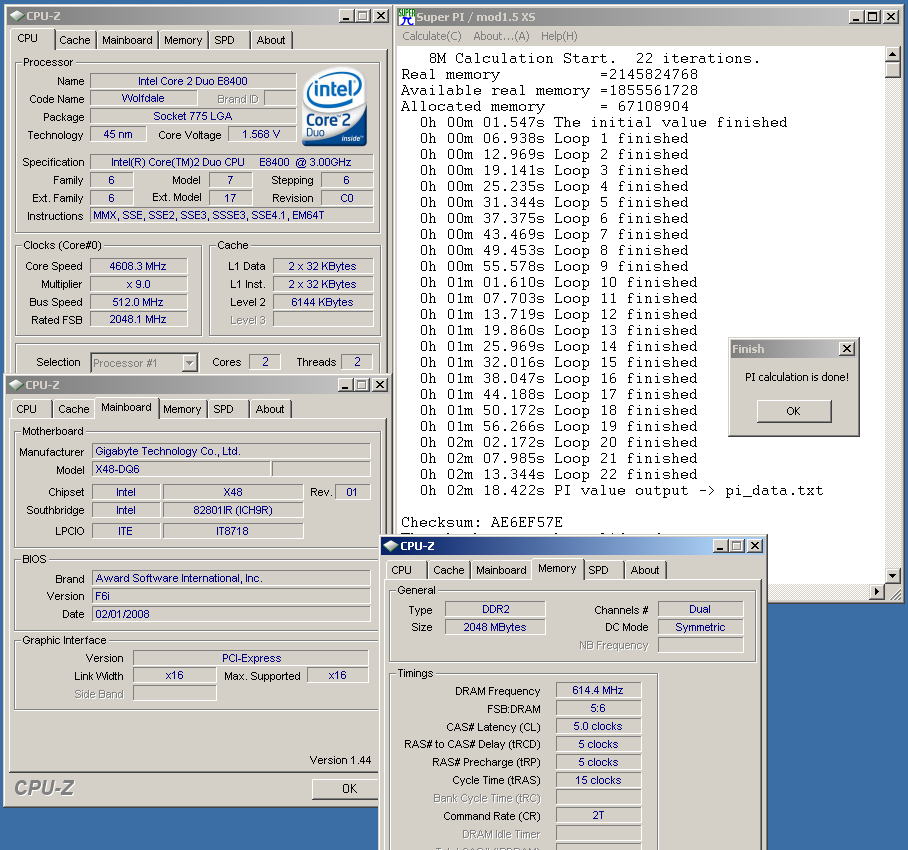The width and height of the screenshot is (908, 850).
Task: Click the Core Speed value field
Action: click(x=138, y=266)
